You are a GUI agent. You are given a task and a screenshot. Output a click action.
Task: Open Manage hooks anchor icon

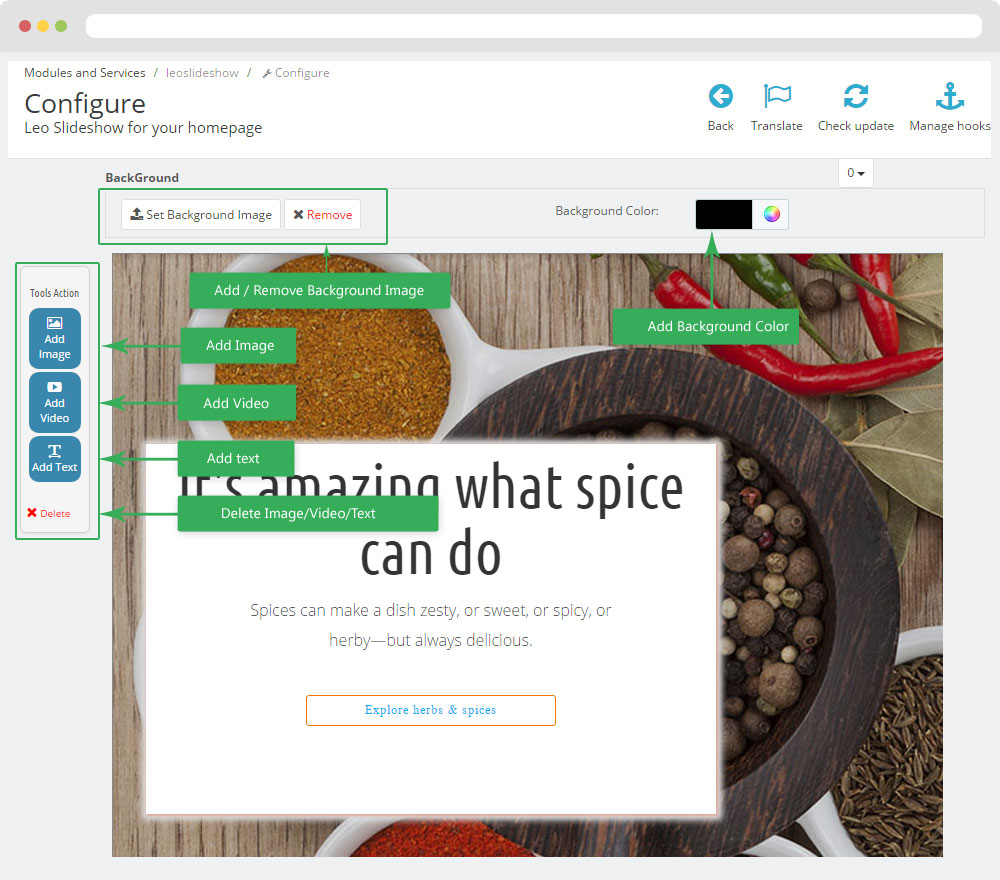950,97
